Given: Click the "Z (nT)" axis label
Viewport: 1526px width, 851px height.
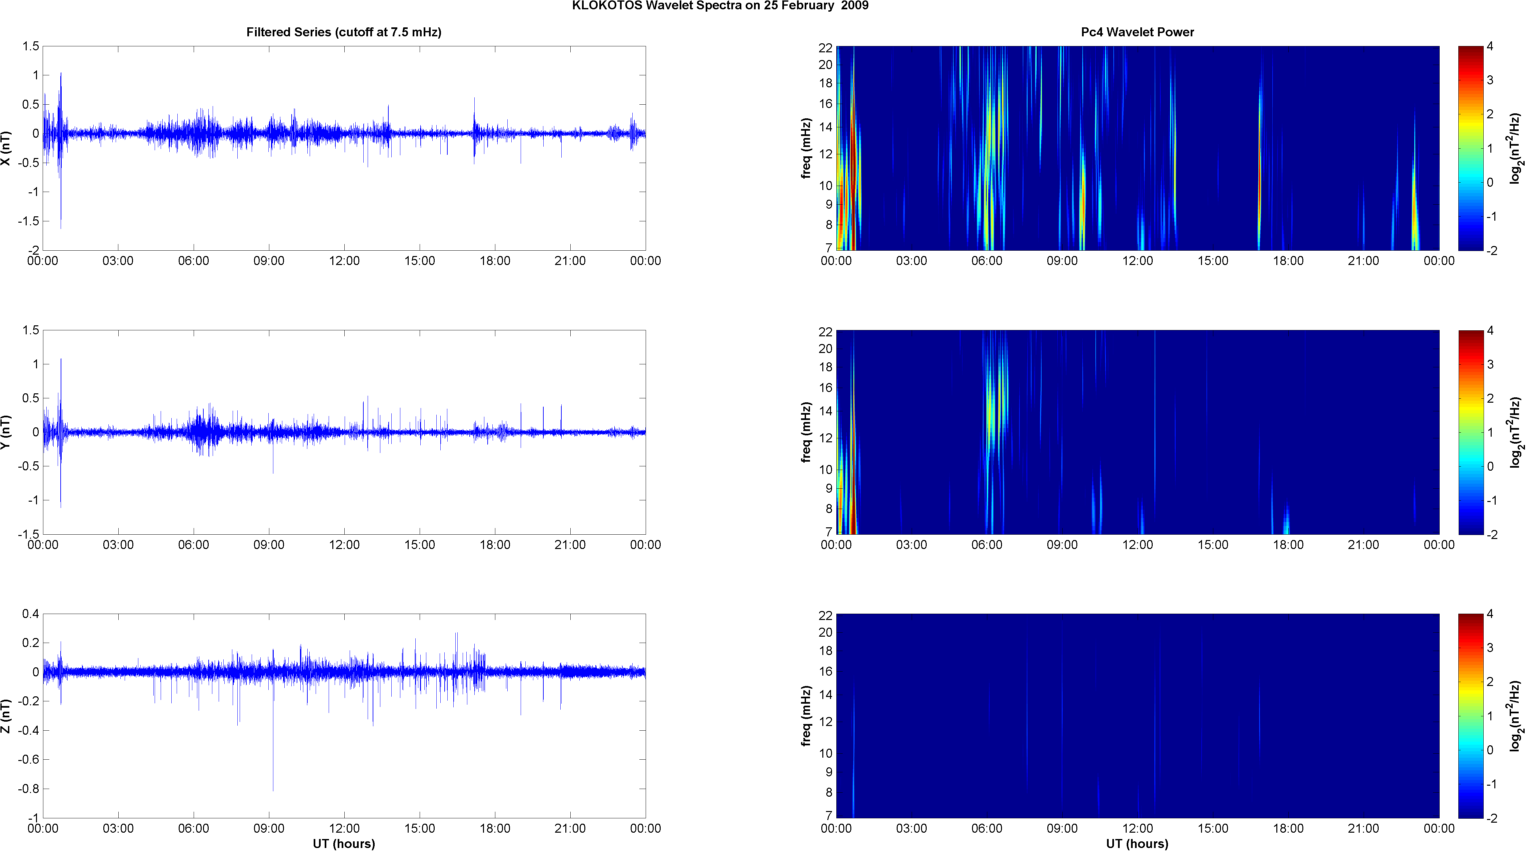Looking at the screenshot, I should (x=7, y=716).
